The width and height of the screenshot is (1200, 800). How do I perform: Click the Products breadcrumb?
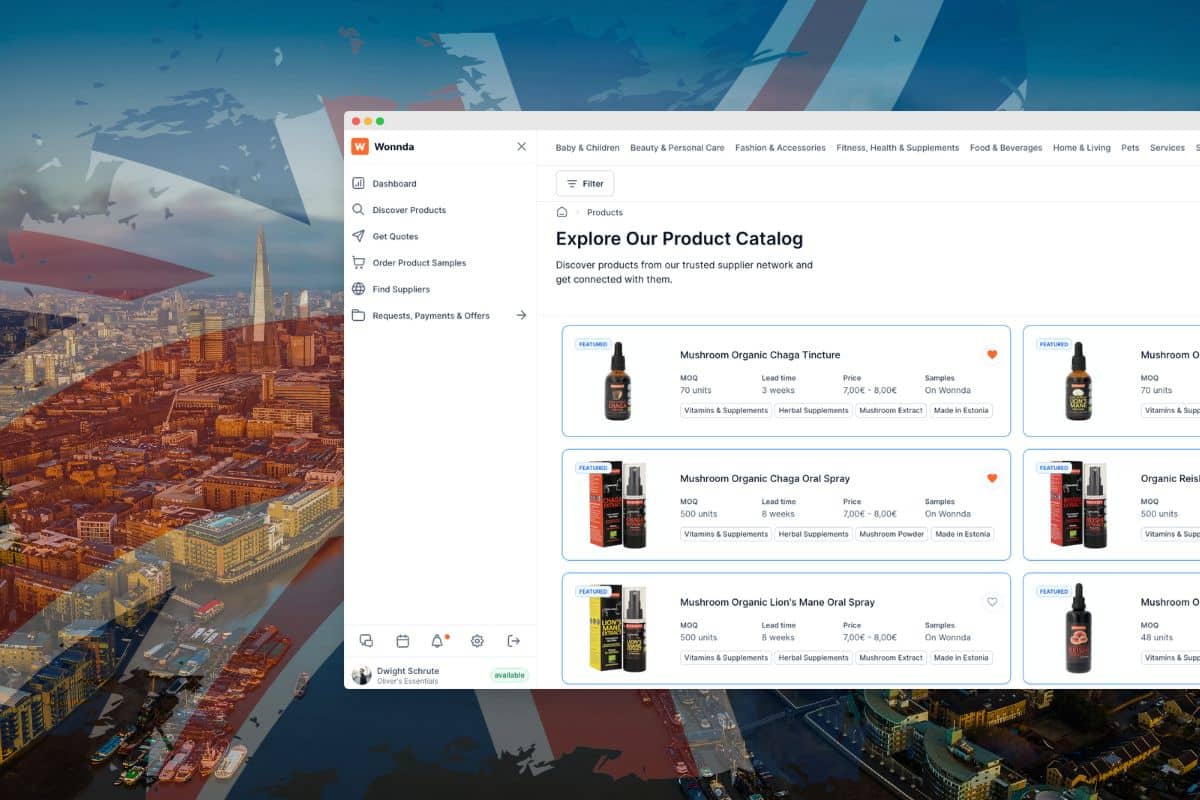pos(605,212)
